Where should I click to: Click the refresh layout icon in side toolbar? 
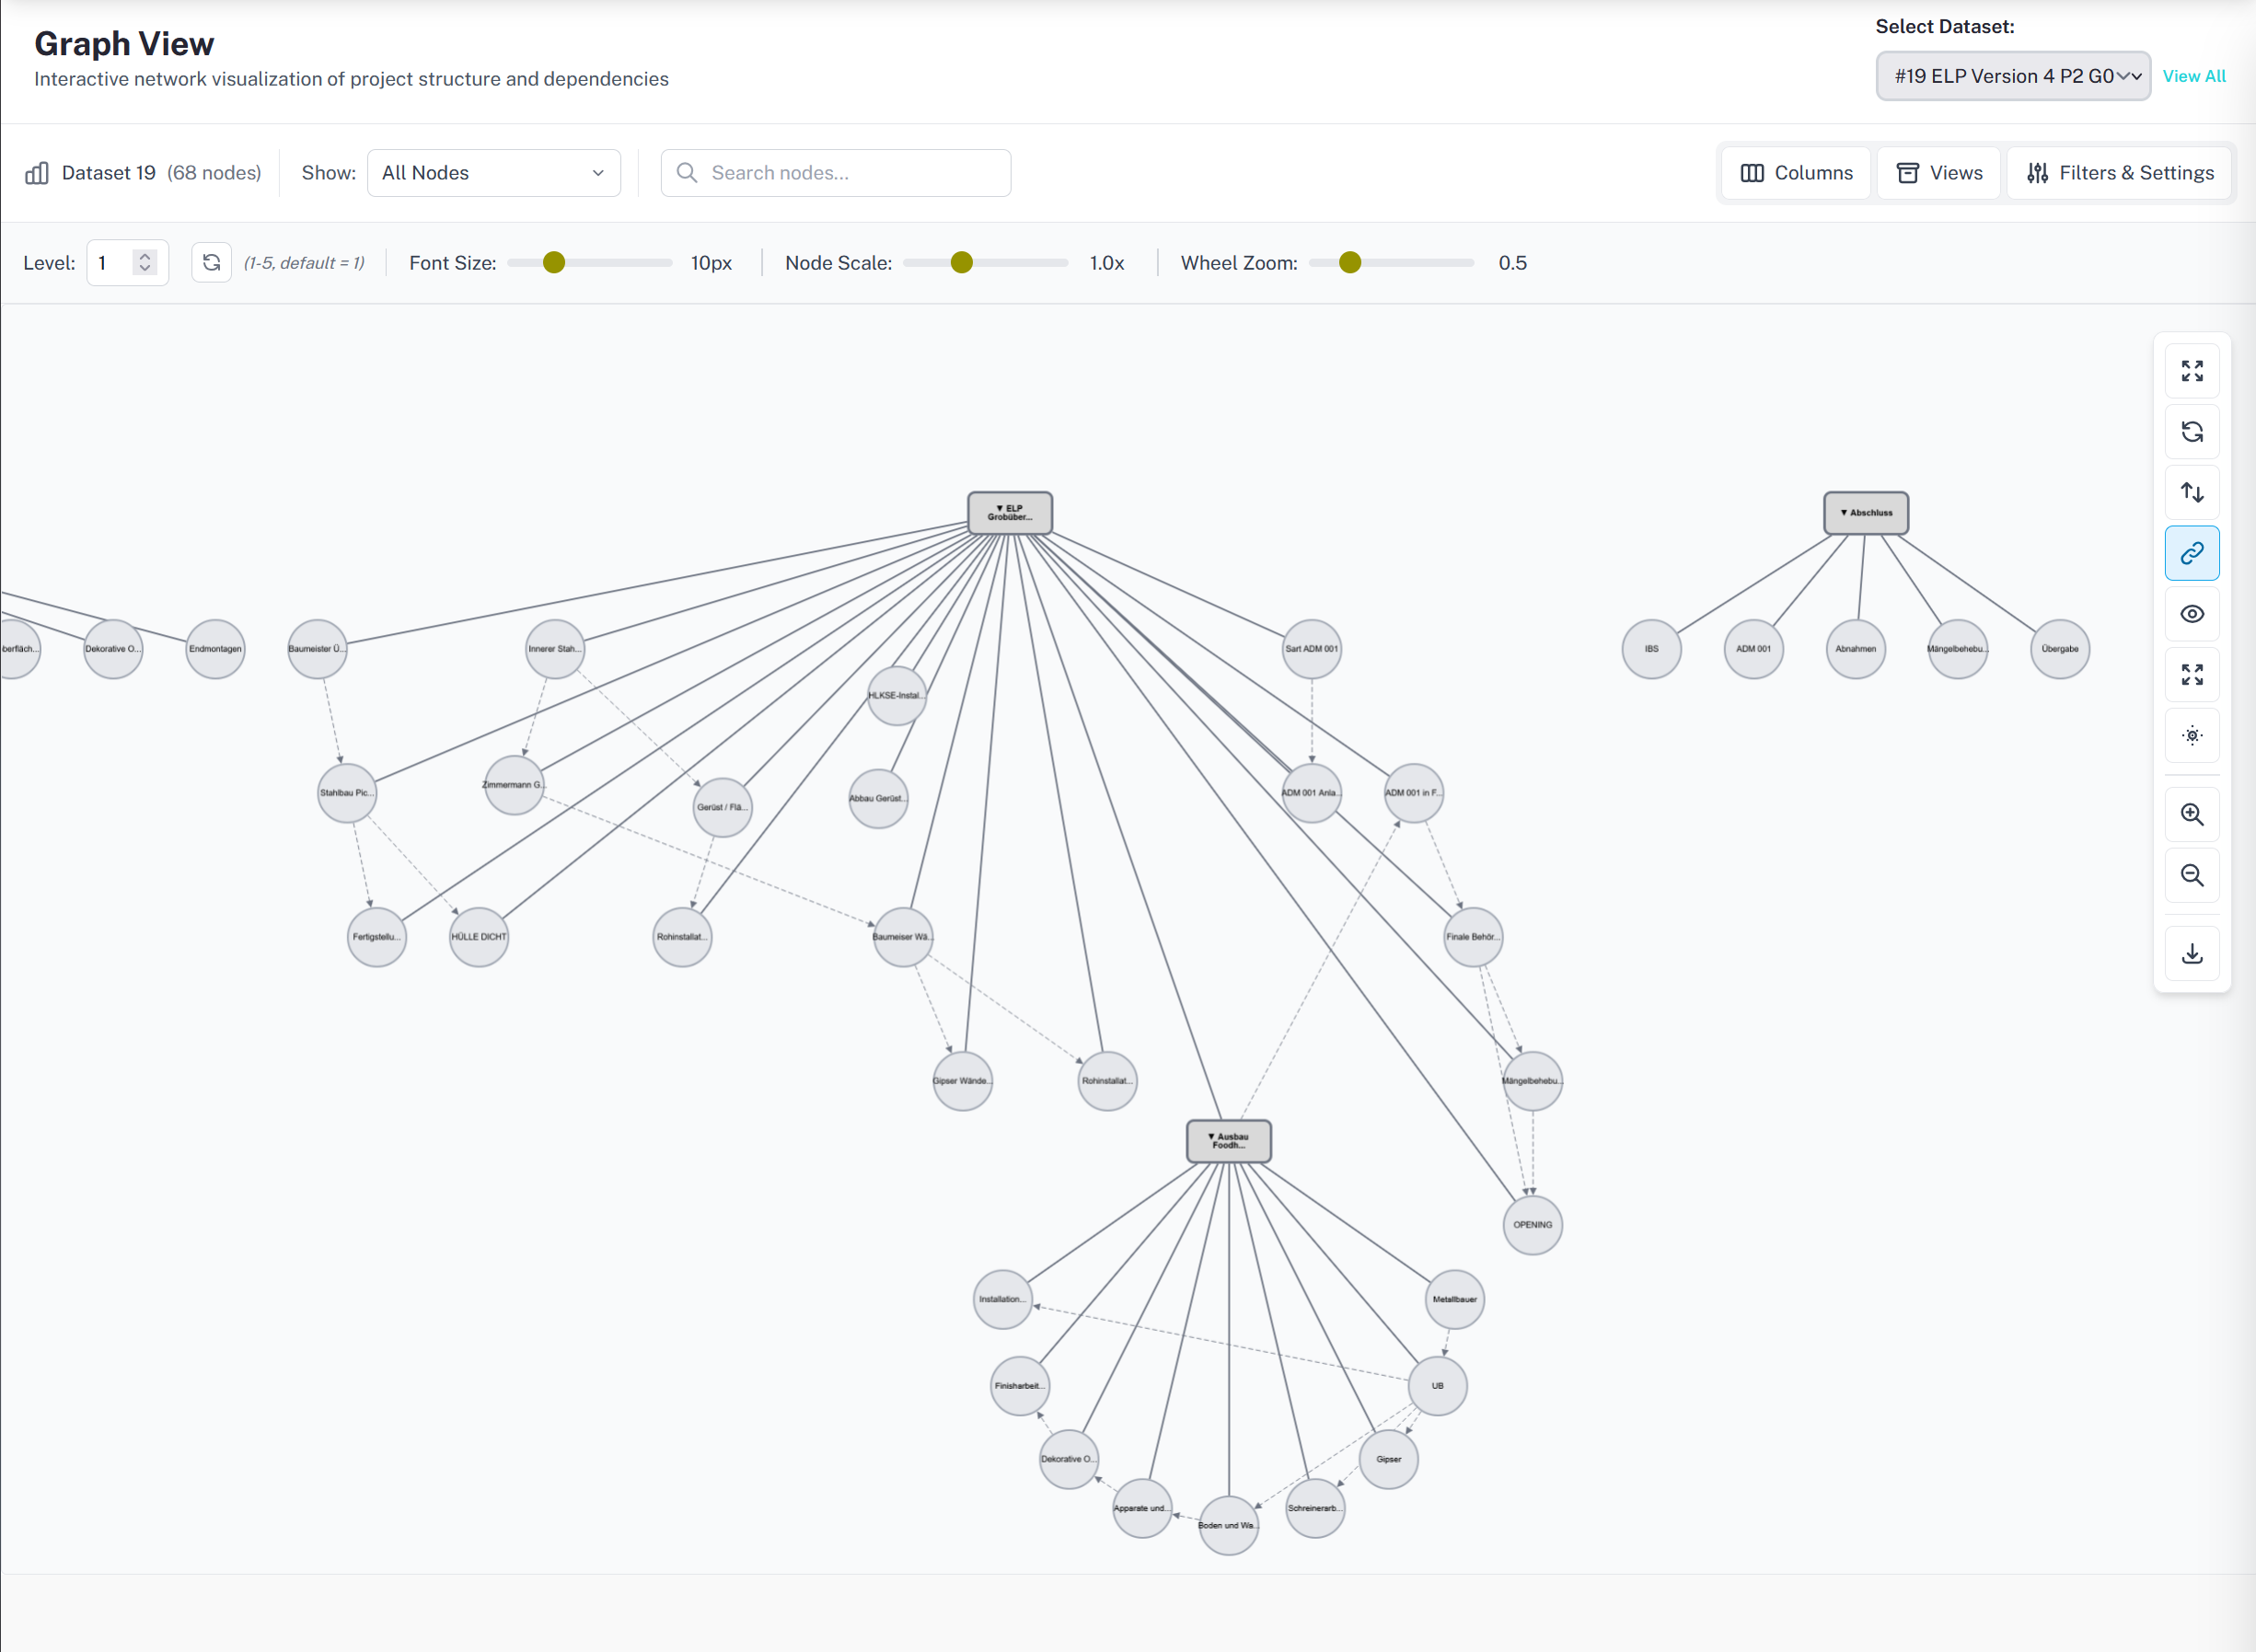[2192, 432]
